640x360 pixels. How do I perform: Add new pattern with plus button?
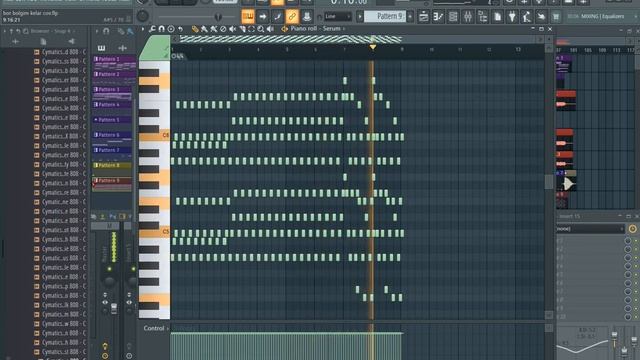coord(410,17)
